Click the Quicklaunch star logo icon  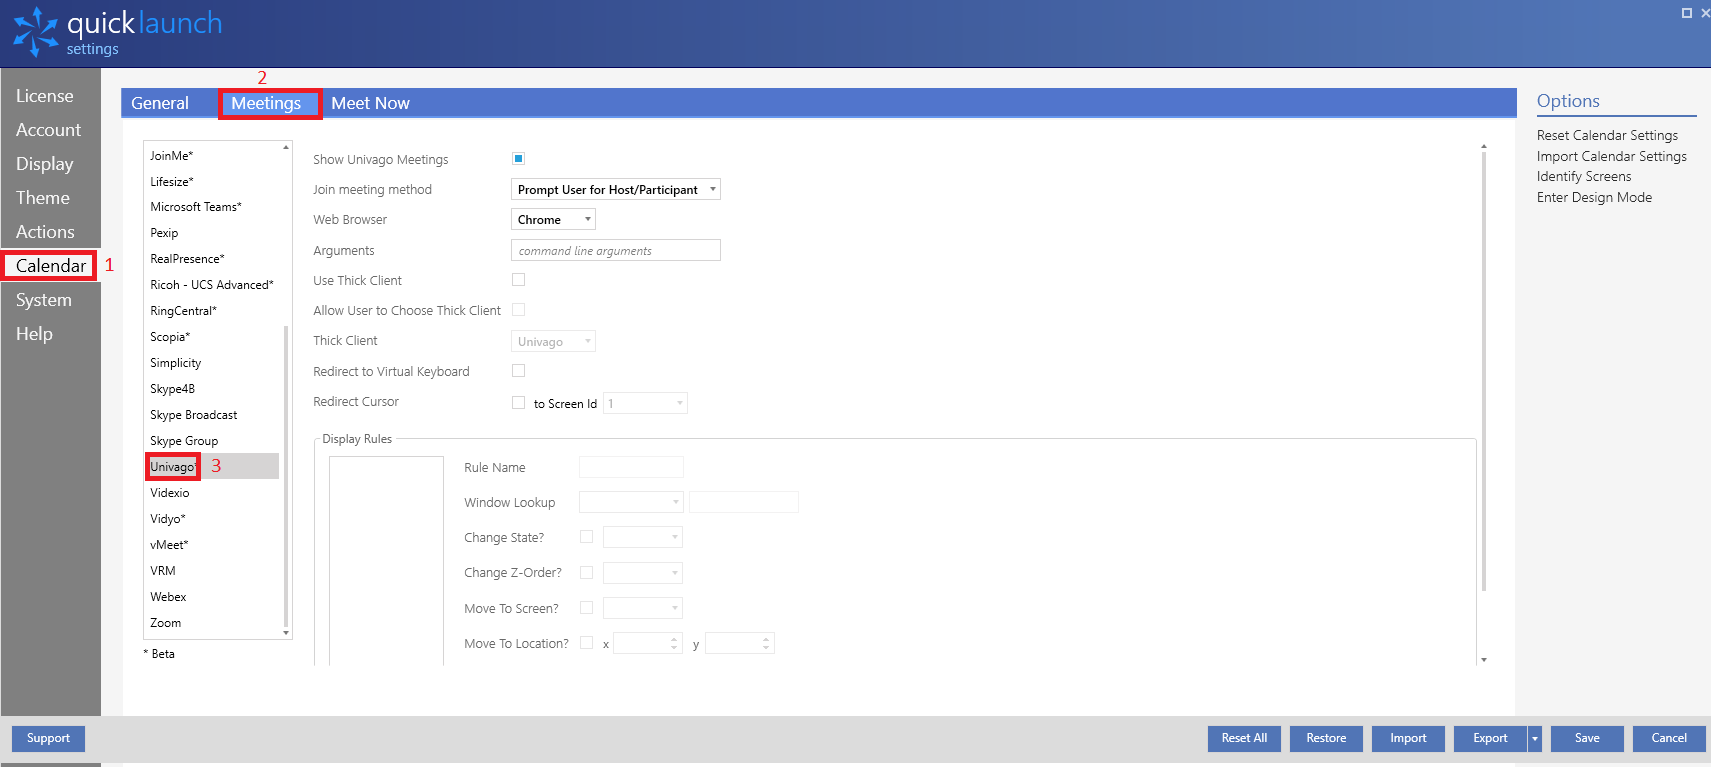click(35, 31)
